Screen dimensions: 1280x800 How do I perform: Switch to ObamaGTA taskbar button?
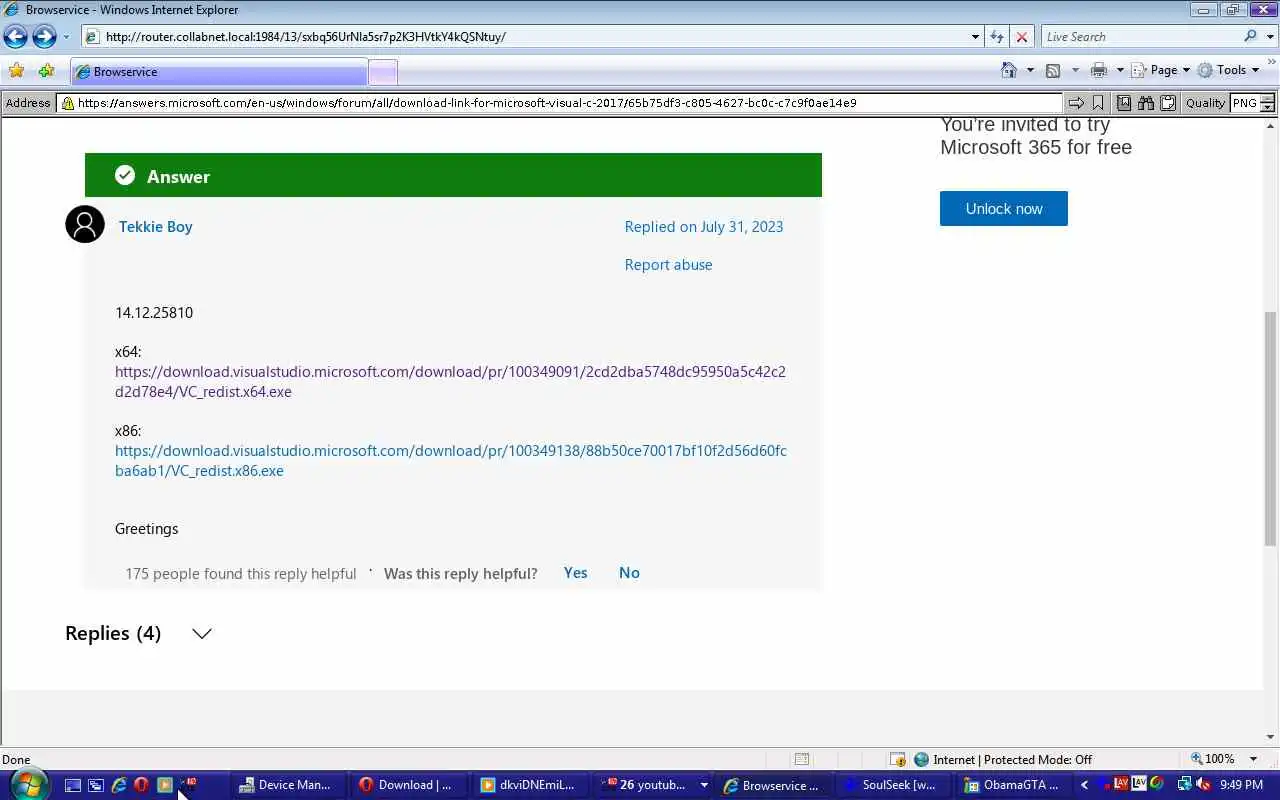(x=1014, y=785)
